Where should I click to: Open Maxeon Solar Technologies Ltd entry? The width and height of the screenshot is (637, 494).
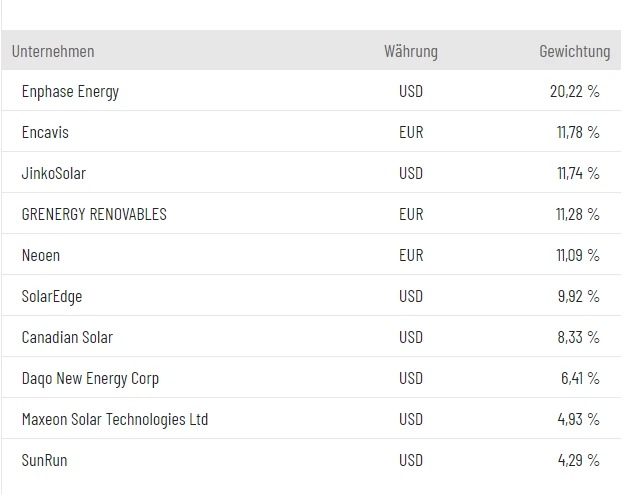[x=115, y=419]
